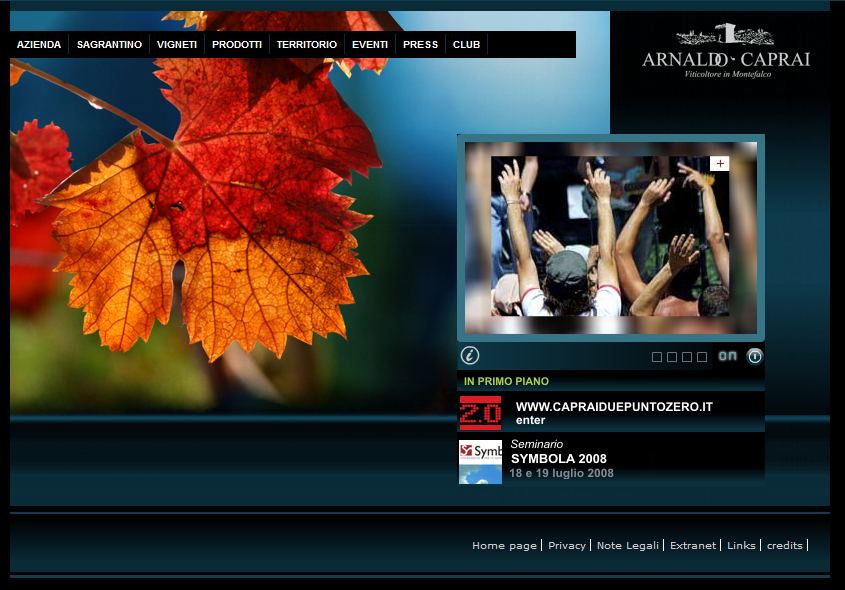The width and height of the screenshot is (845, 590).
Task: Click the Symbola seminar thumbnail
Action: [480, 462]
